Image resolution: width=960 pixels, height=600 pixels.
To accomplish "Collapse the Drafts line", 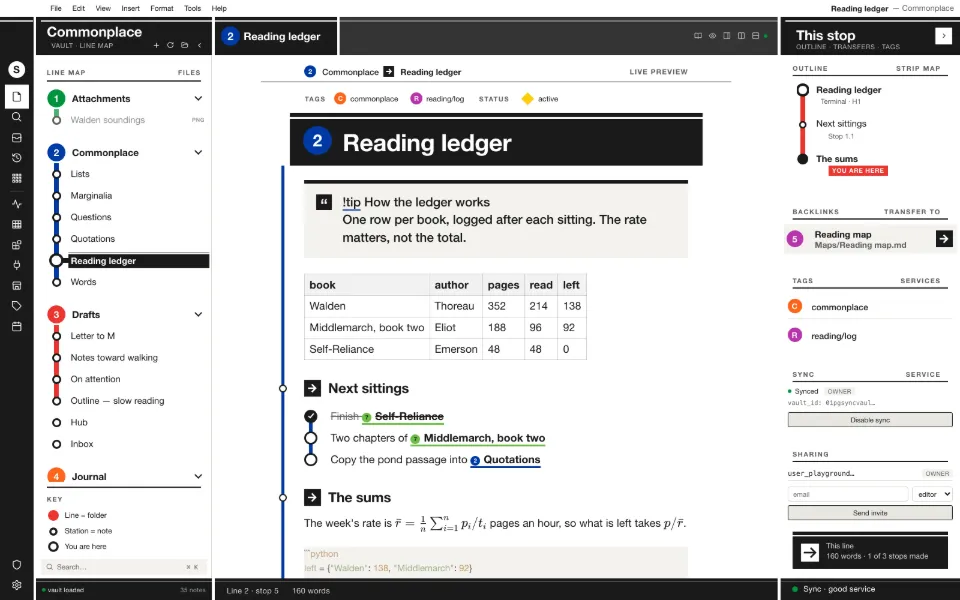I will point(198,315).
